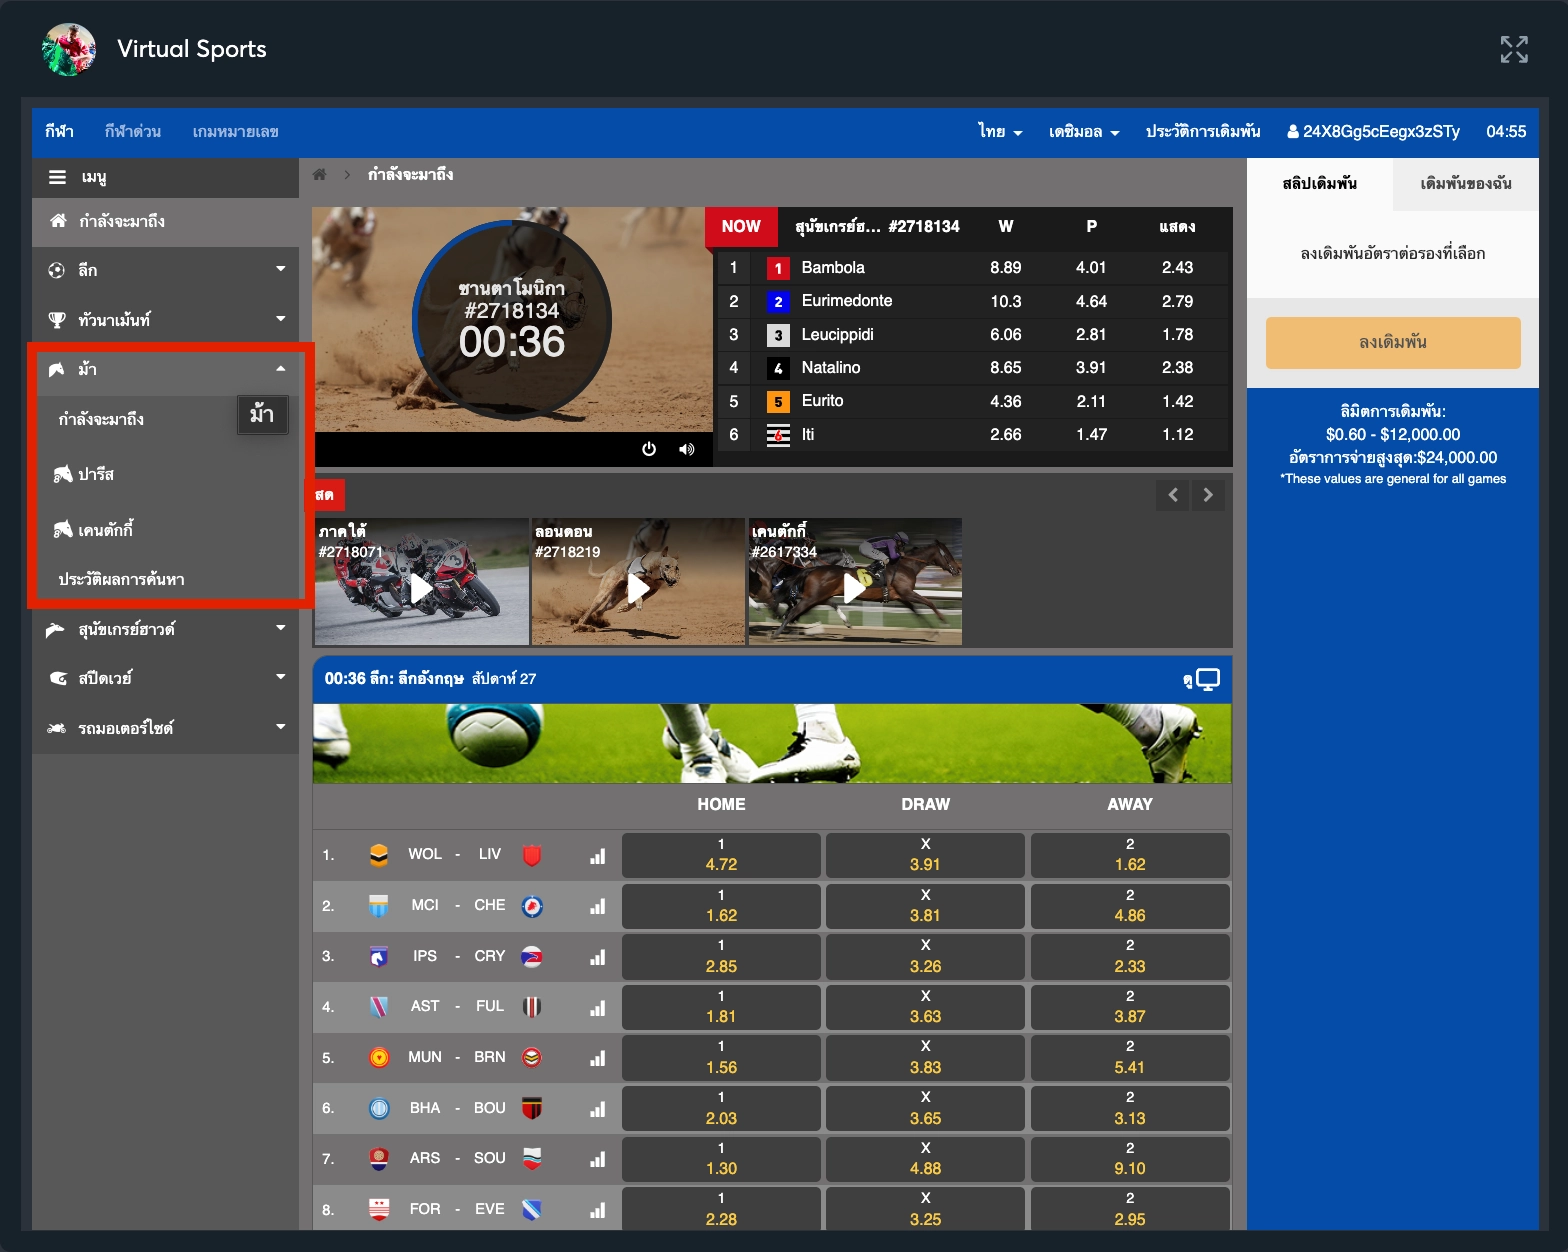Open the เกมหมายเลข top menu
The height and width of the screenshot is (1252, 1568).
click(x=235, y=132)
